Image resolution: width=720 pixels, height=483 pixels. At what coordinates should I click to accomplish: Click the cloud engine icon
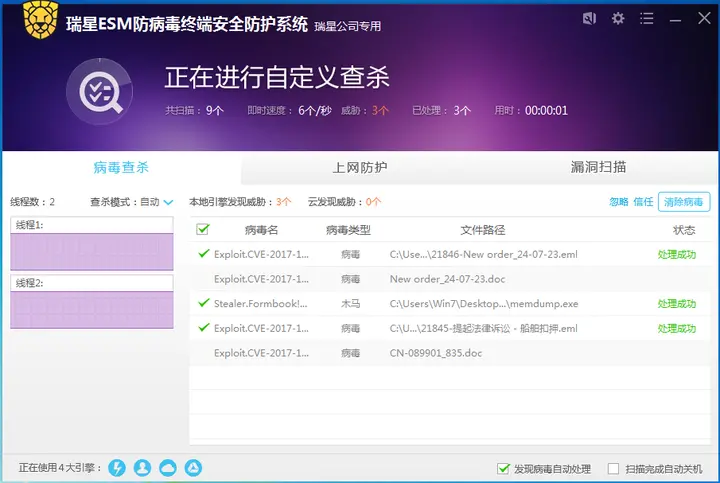(x=168, y=468)
